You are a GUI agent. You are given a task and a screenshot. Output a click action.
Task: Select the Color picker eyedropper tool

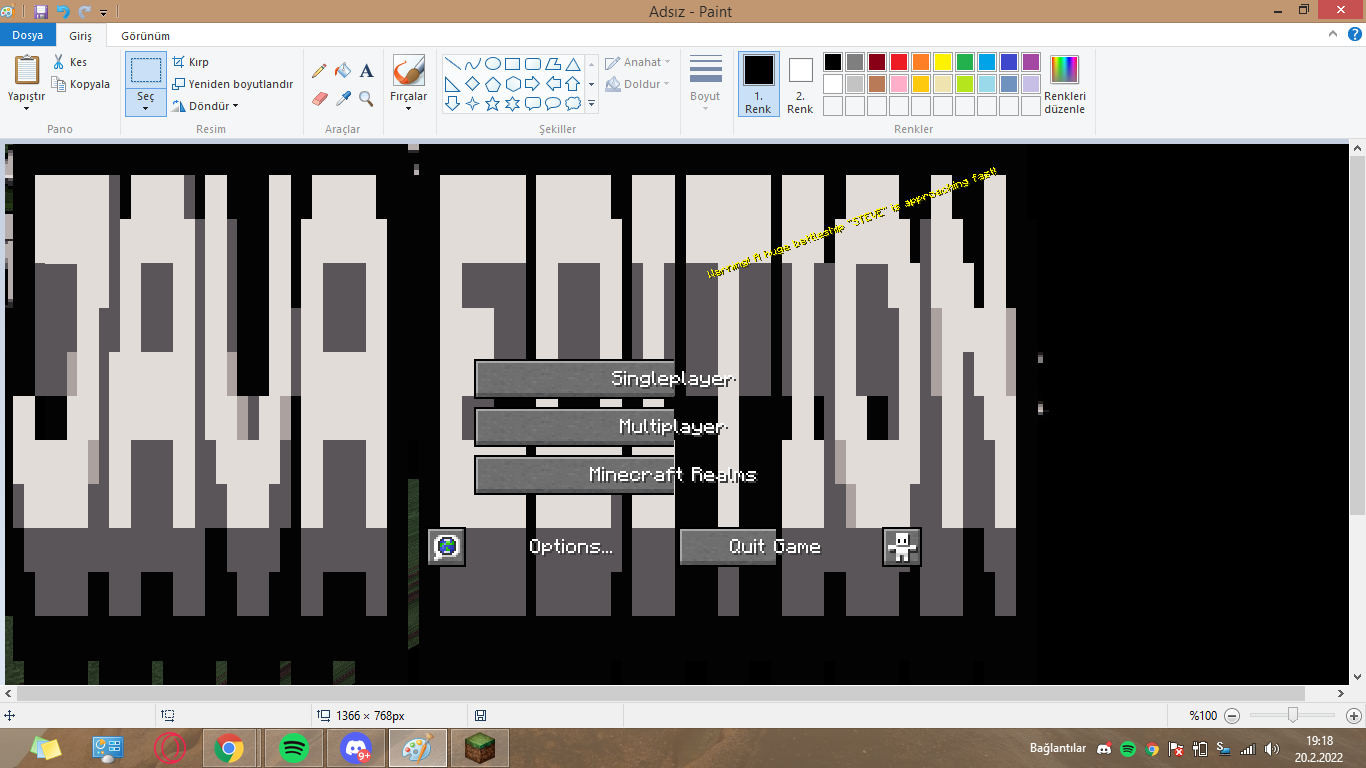click(343, 98)
